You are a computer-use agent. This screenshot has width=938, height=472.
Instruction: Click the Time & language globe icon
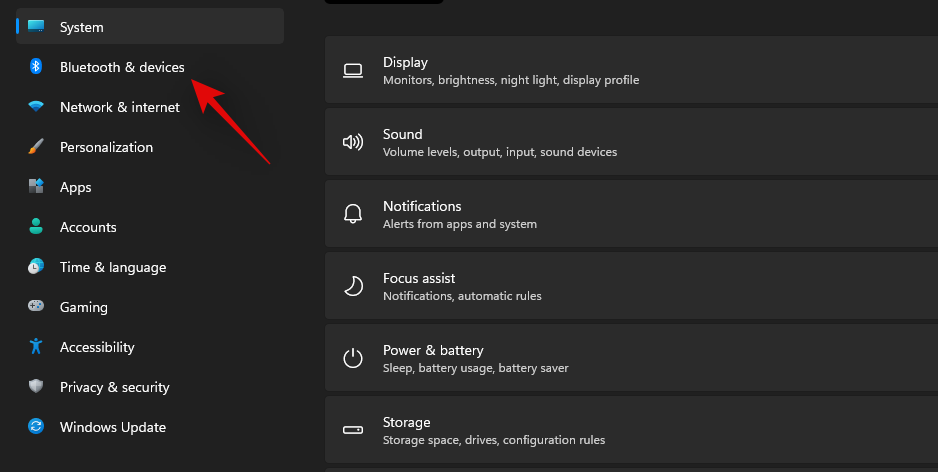(36, 267)
